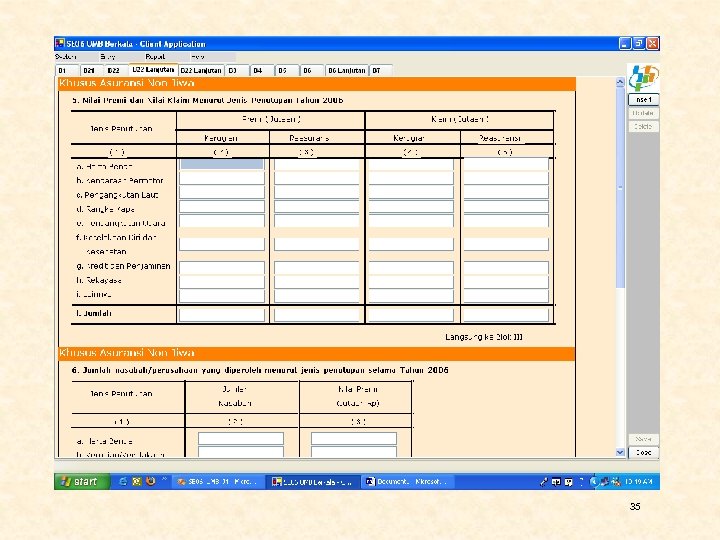The width and height of the screenshot is (720, 540).
Task: Focus Premi Kerugian field for Pengangkutan Udara
Action: (x=222, y=221)
